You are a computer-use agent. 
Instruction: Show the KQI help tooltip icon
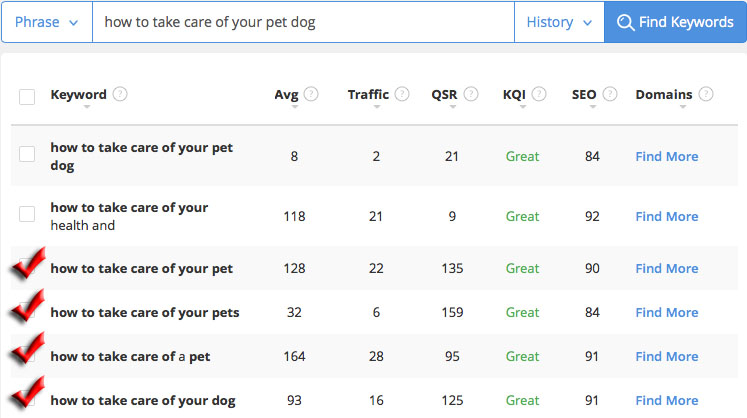(539, 94)
